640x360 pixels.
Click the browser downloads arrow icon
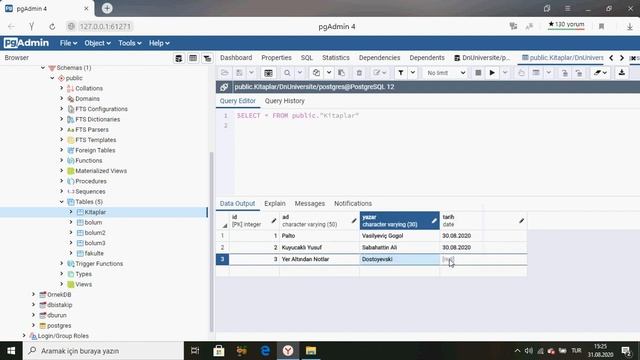tap(630, 27)
